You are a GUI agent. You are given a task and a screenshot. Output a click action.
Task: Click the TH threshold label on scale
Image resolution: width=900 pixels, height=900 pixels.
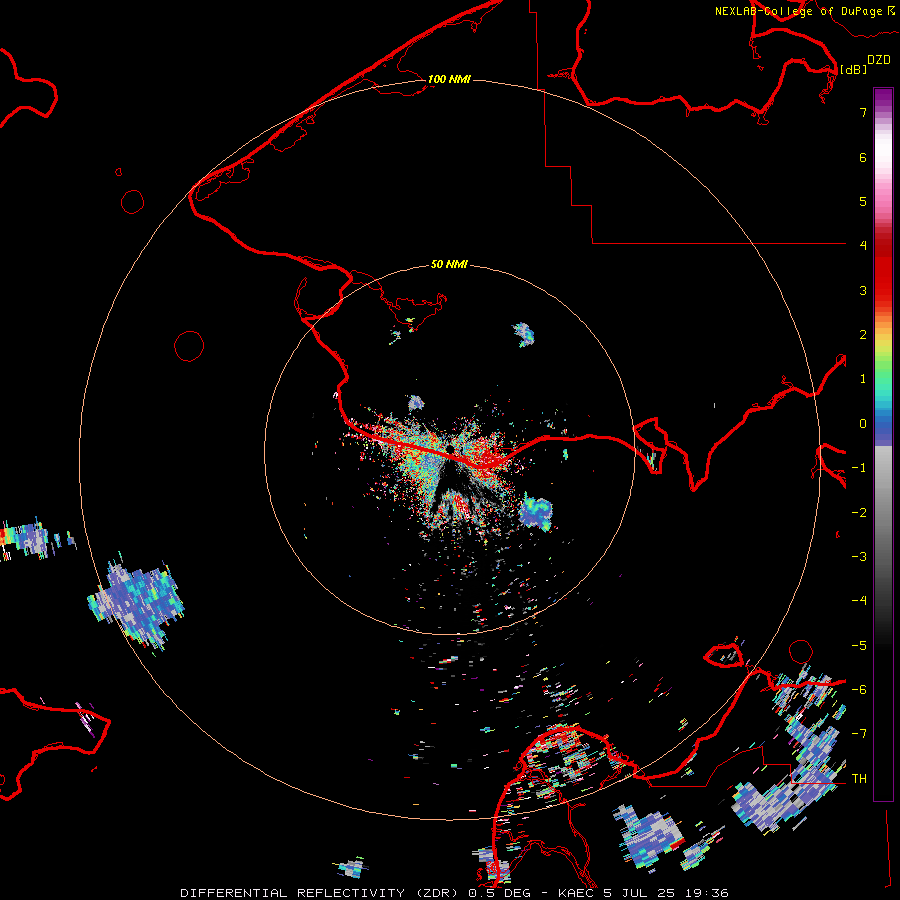point(859,779)
